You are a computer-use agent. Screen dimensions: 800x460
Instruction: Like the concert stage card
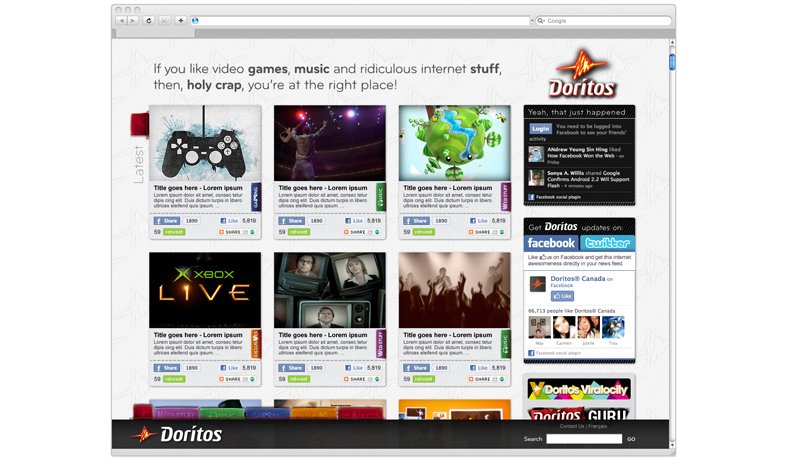tap(355, 221)
